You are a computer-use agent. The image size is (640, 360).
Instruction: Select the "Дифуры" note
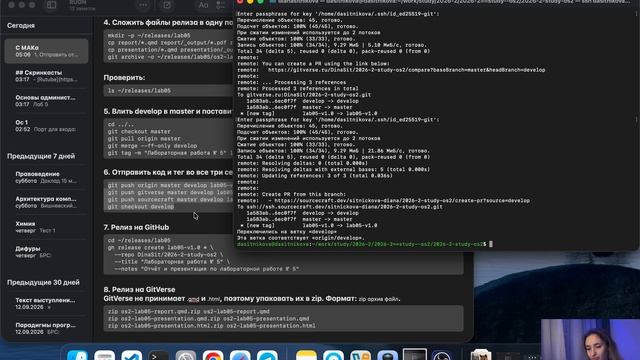click(x=47, y=252)
